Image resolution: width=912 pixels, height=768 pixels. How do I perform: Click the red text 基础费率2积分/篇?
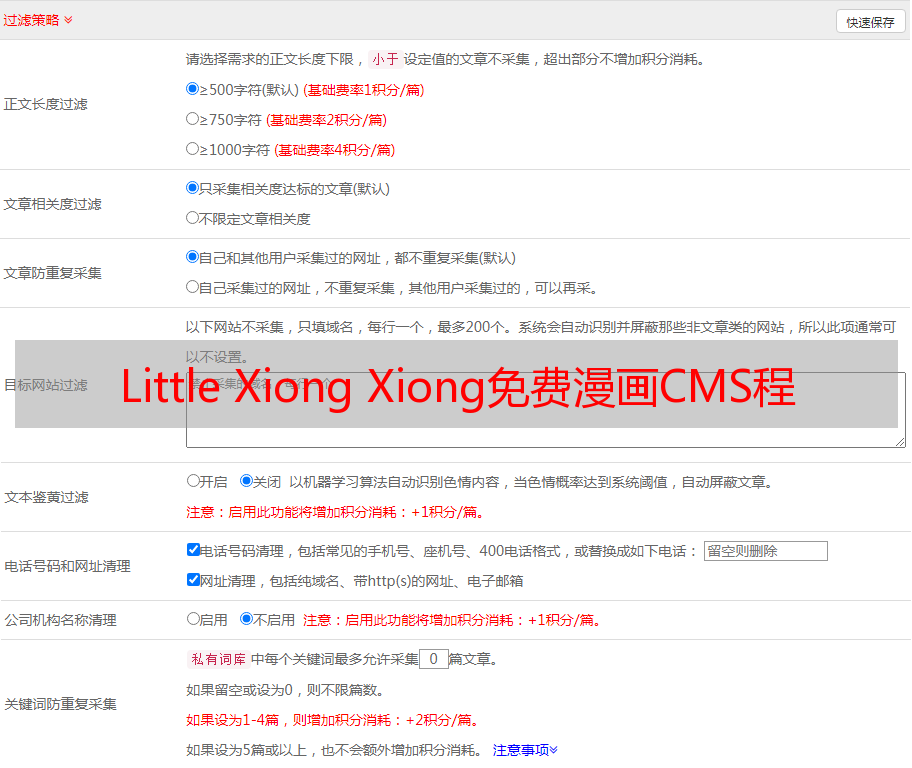coord(326,120)
